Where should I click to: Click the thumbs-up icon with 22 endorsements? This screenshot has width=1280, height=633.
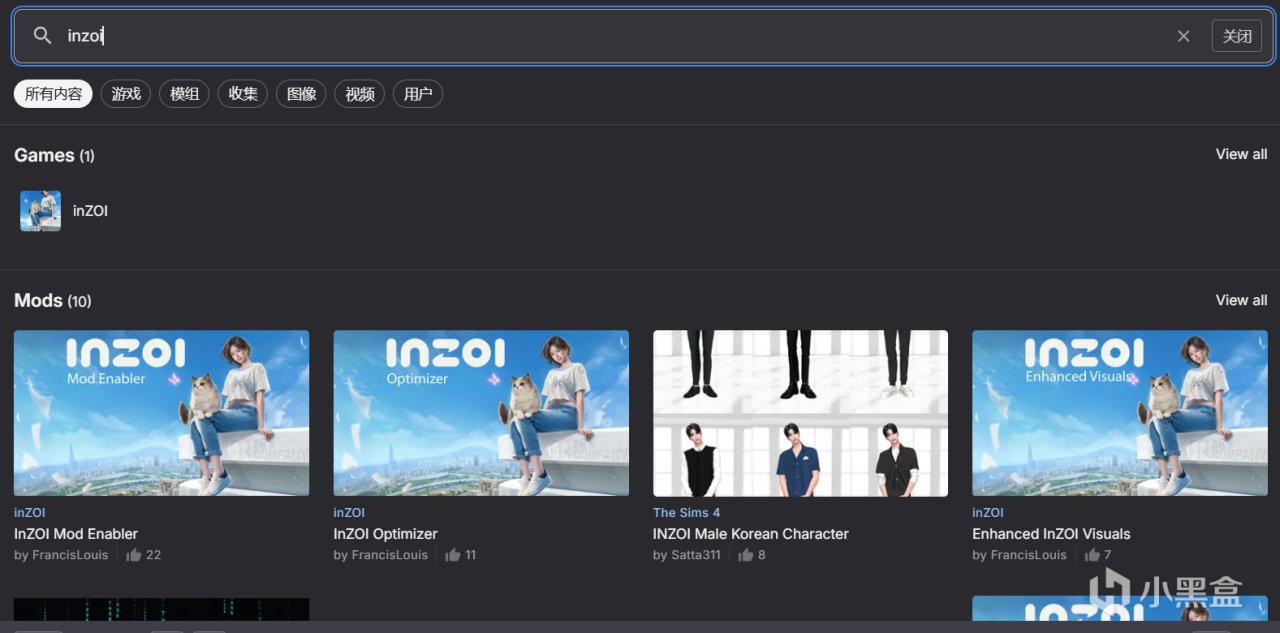(134, 555)
